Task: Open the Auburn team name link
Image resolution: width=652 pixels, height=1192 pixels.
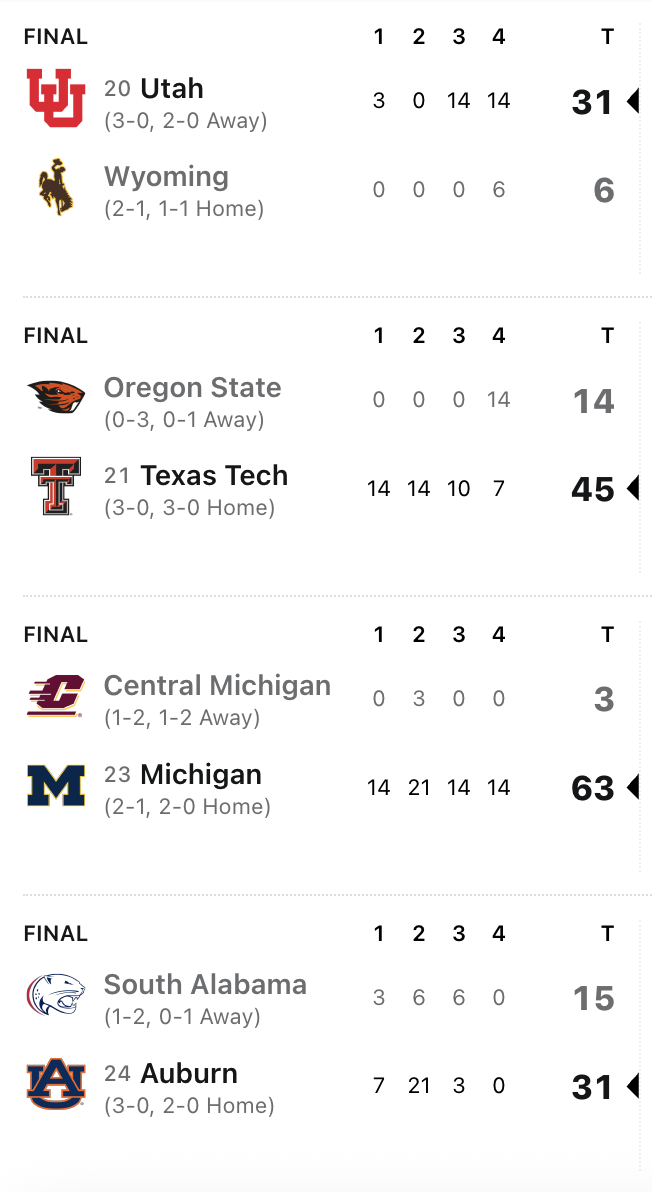Action: (189, 1073)
